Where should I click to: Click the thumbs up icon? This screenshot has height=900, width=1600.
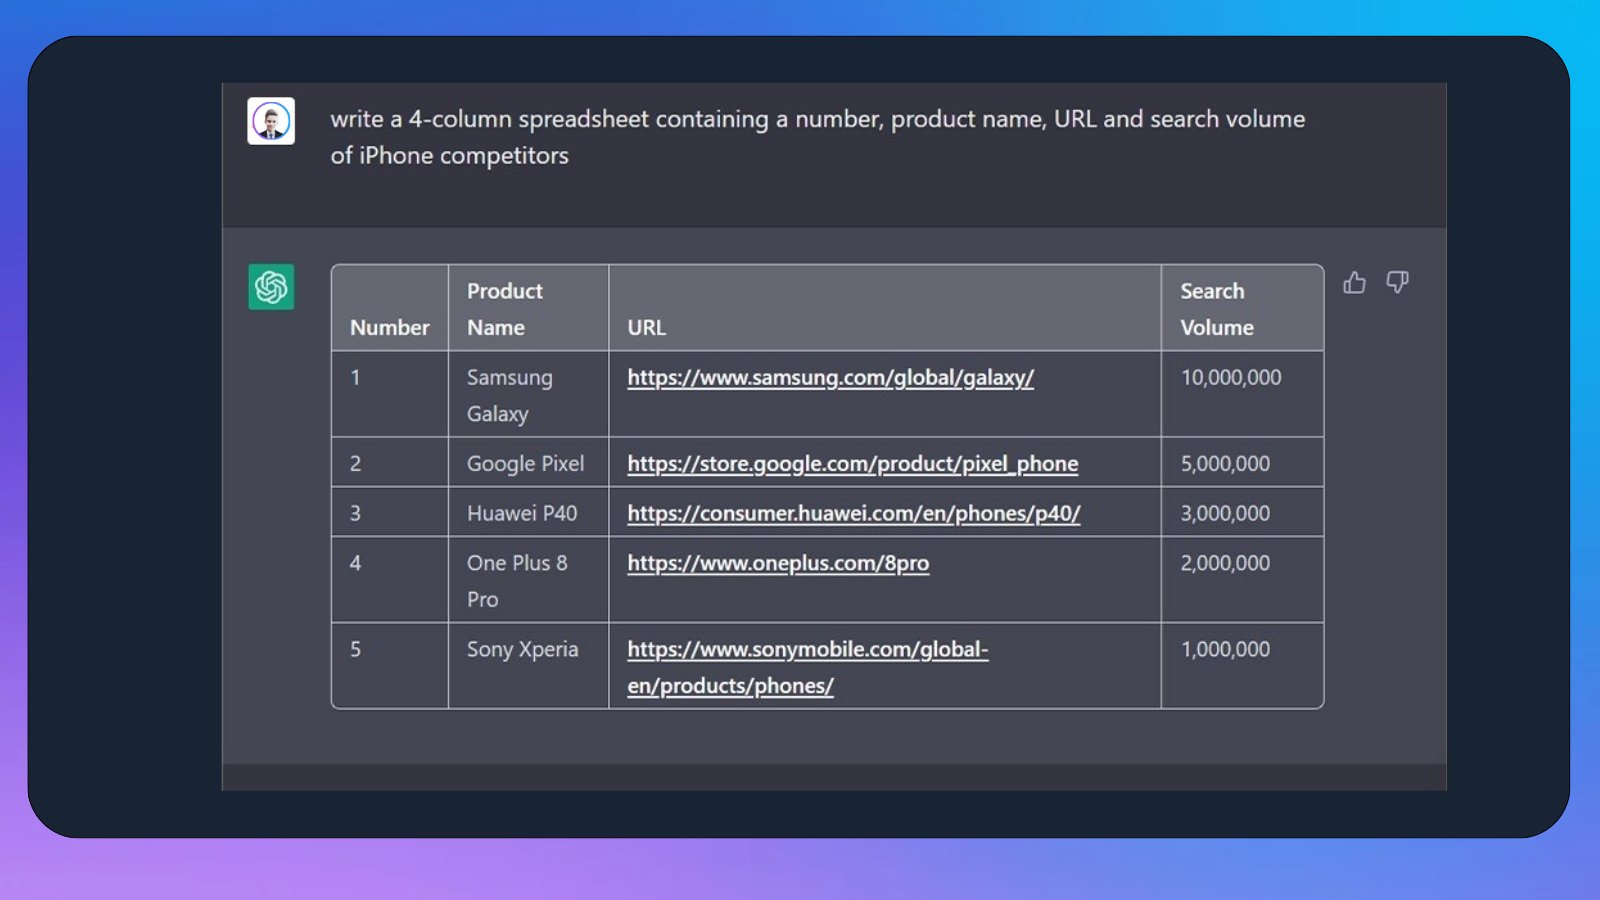click(1354, 283)
